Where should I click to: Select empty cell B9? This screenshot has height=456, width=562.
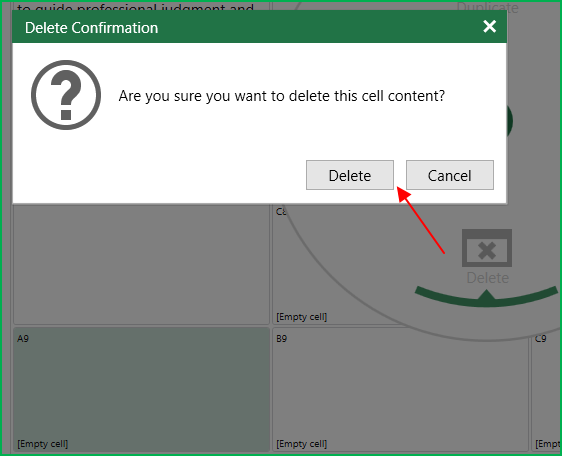click(400, 389)
